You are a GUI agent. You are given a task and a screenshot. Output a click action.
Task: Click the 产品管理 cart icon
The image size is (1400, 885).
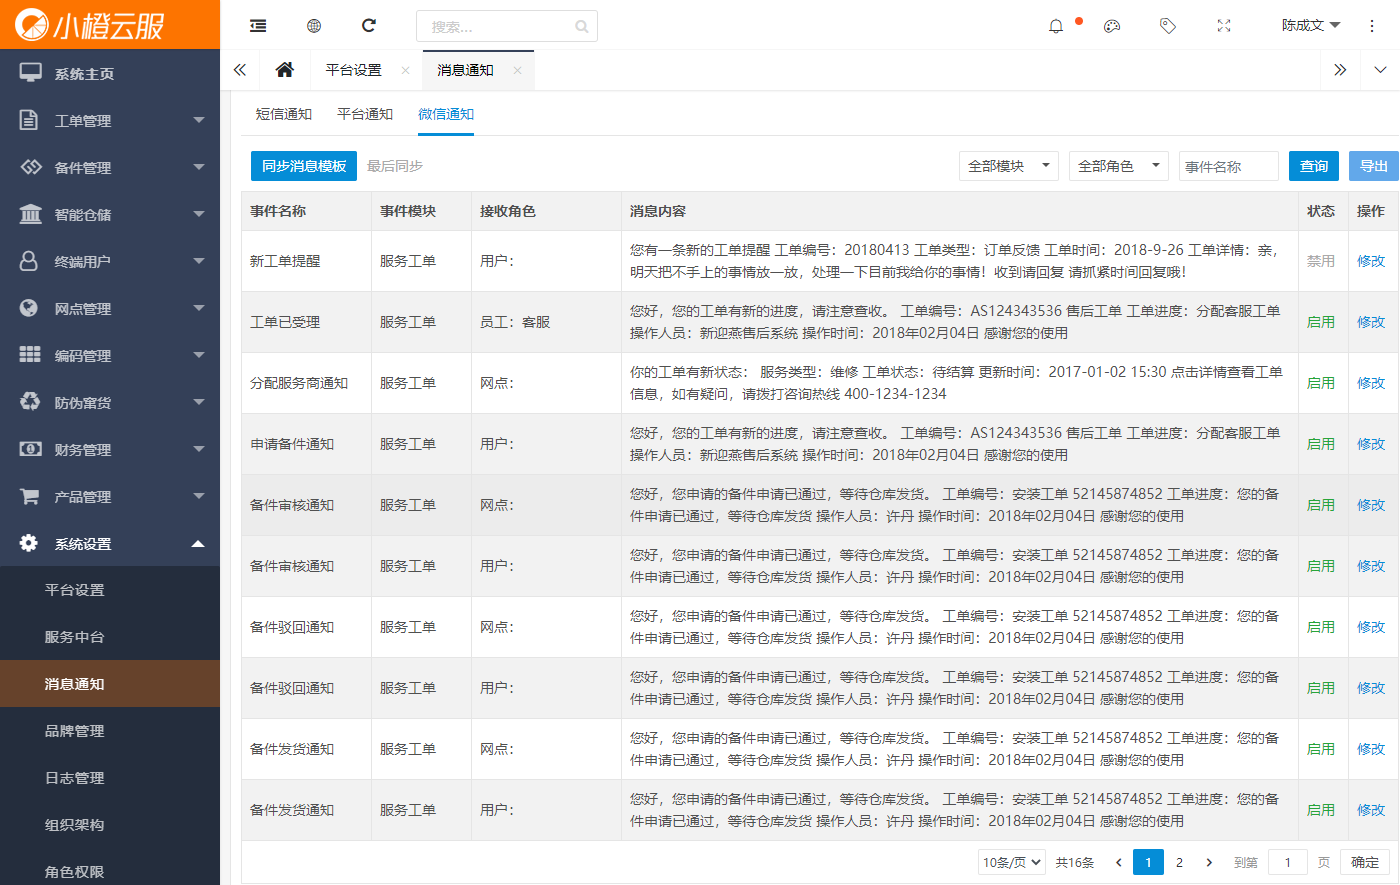30,496
